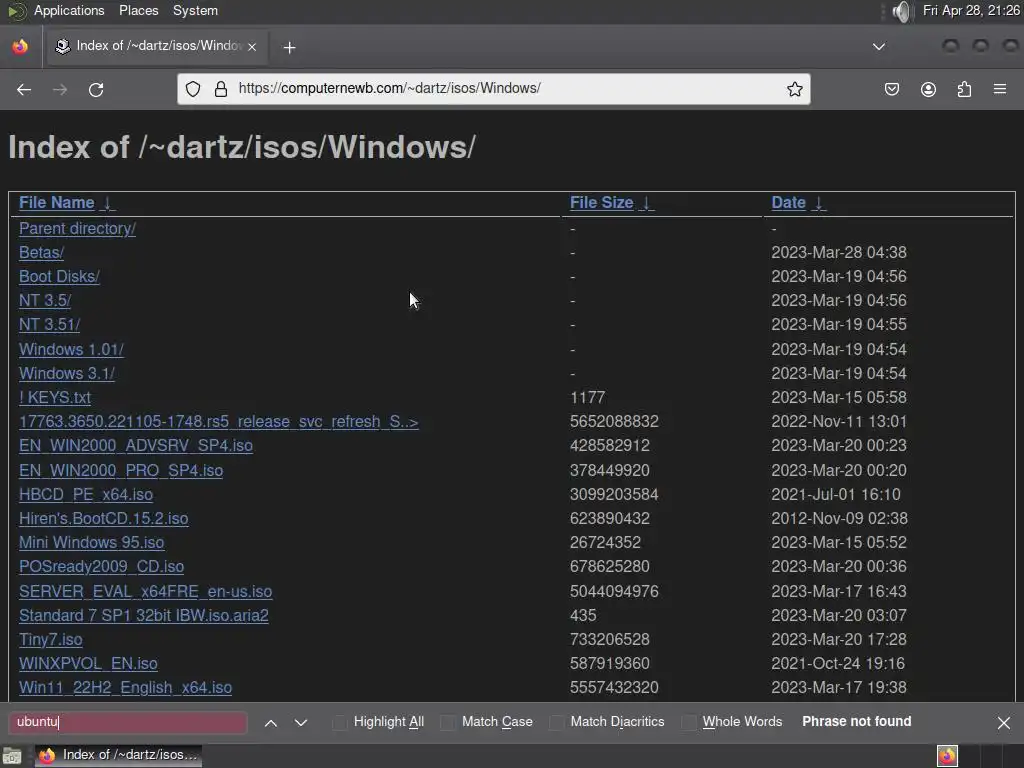Download Standard 7 SP1 32bit IBW.iso.aria2
The width and height of the screenshot is (1024, 768).
click(x=144, y=616)
